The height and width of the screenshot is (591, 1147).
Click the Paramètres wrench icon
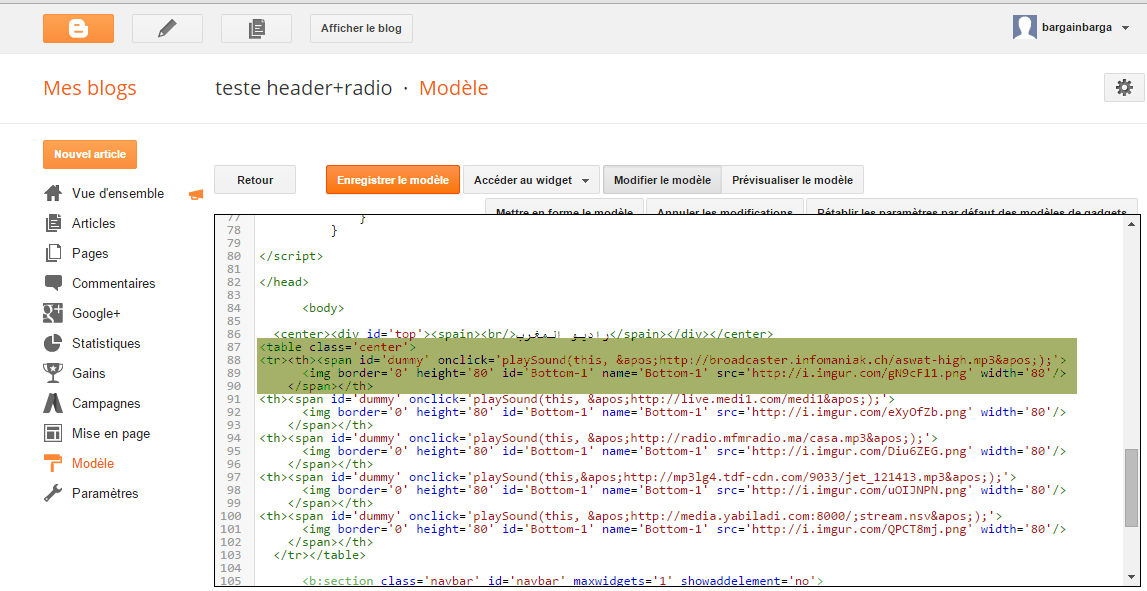coord(53,493)
